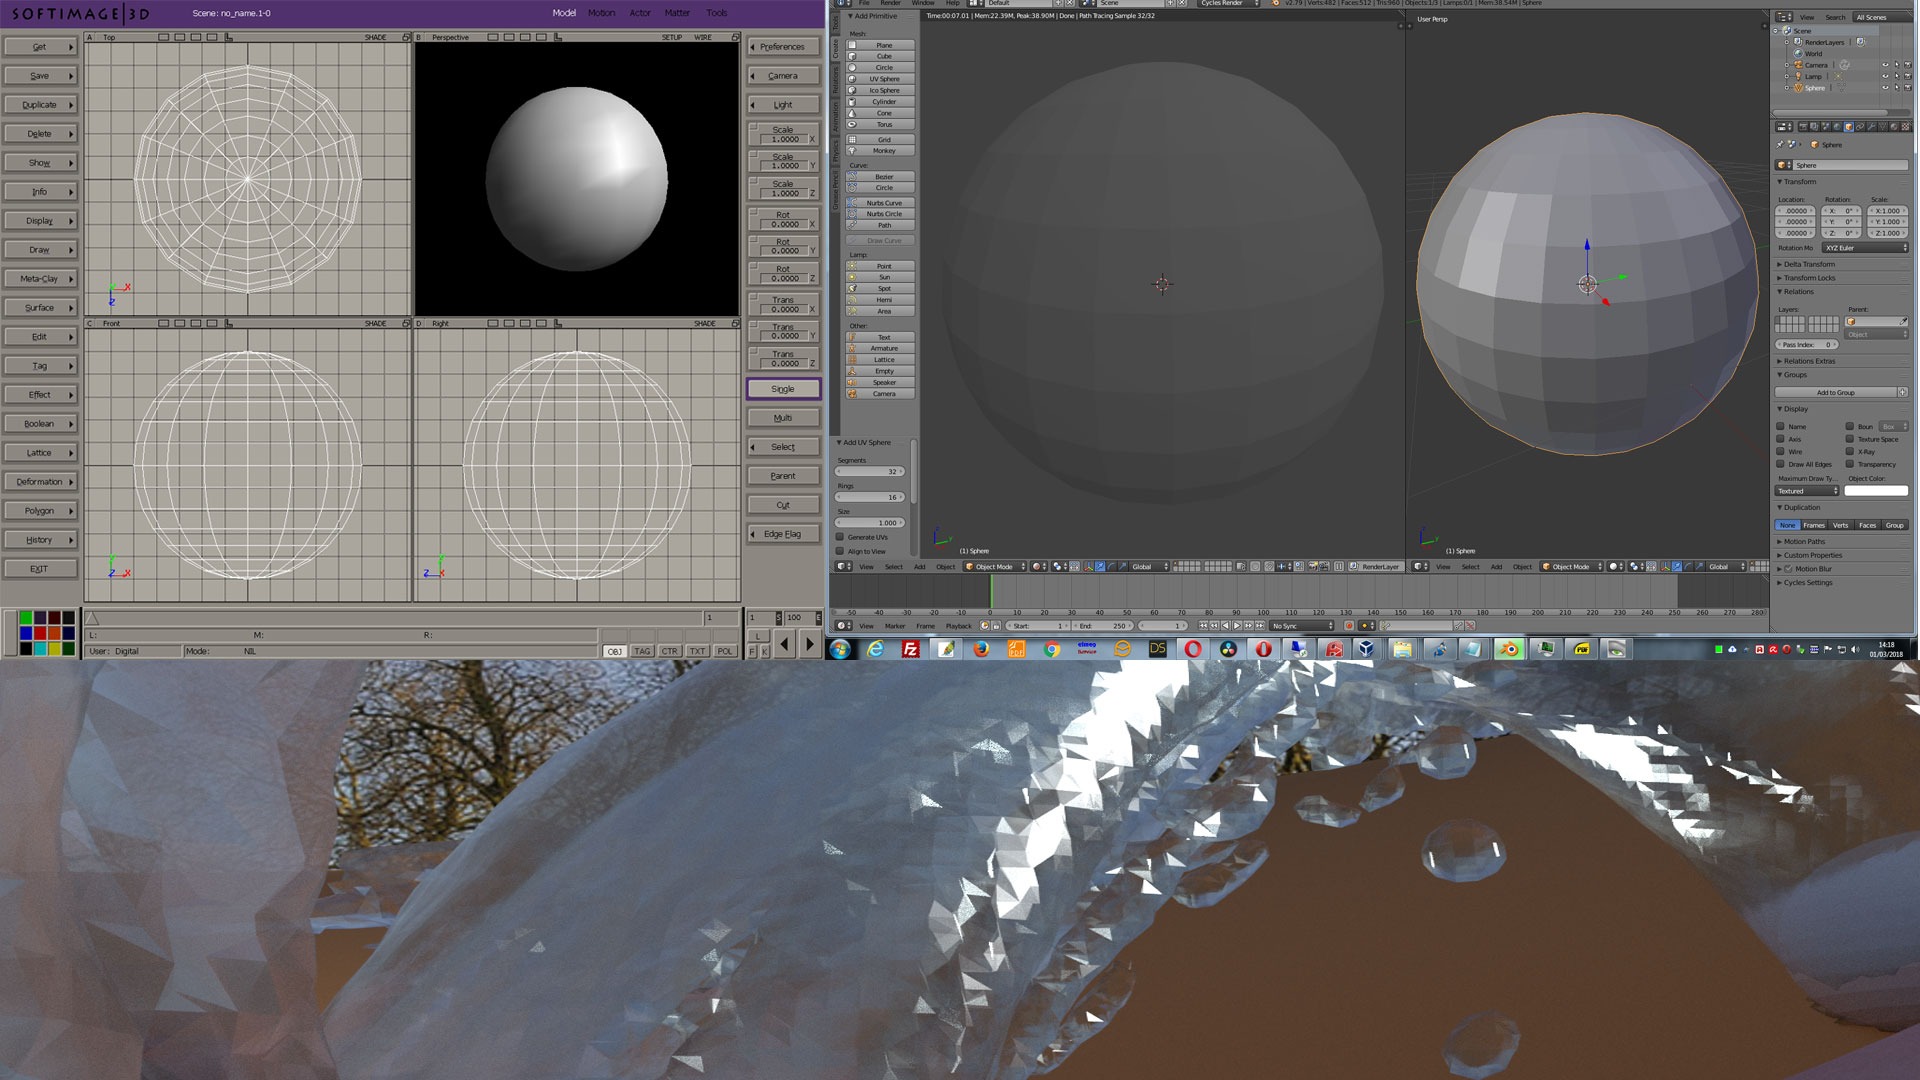Add a Cylinder mesh primitive

click(881, 101)
